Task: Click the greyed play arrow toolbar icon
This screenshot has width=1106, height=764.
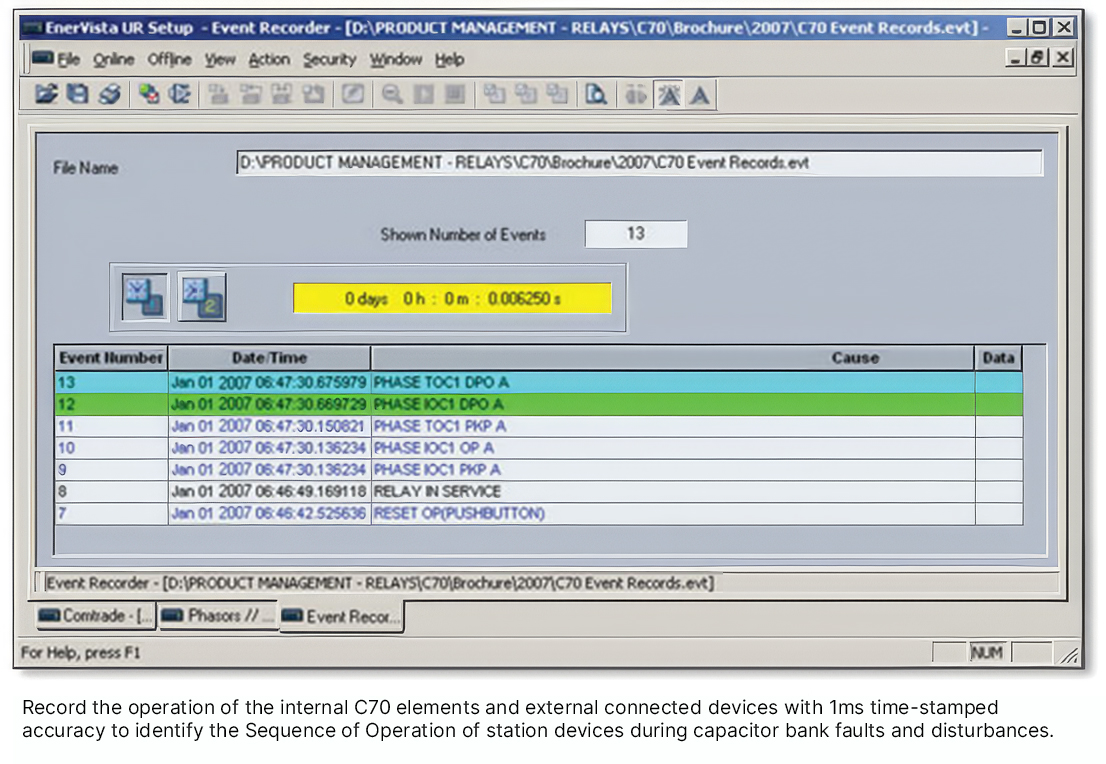Action: [424, 94]
